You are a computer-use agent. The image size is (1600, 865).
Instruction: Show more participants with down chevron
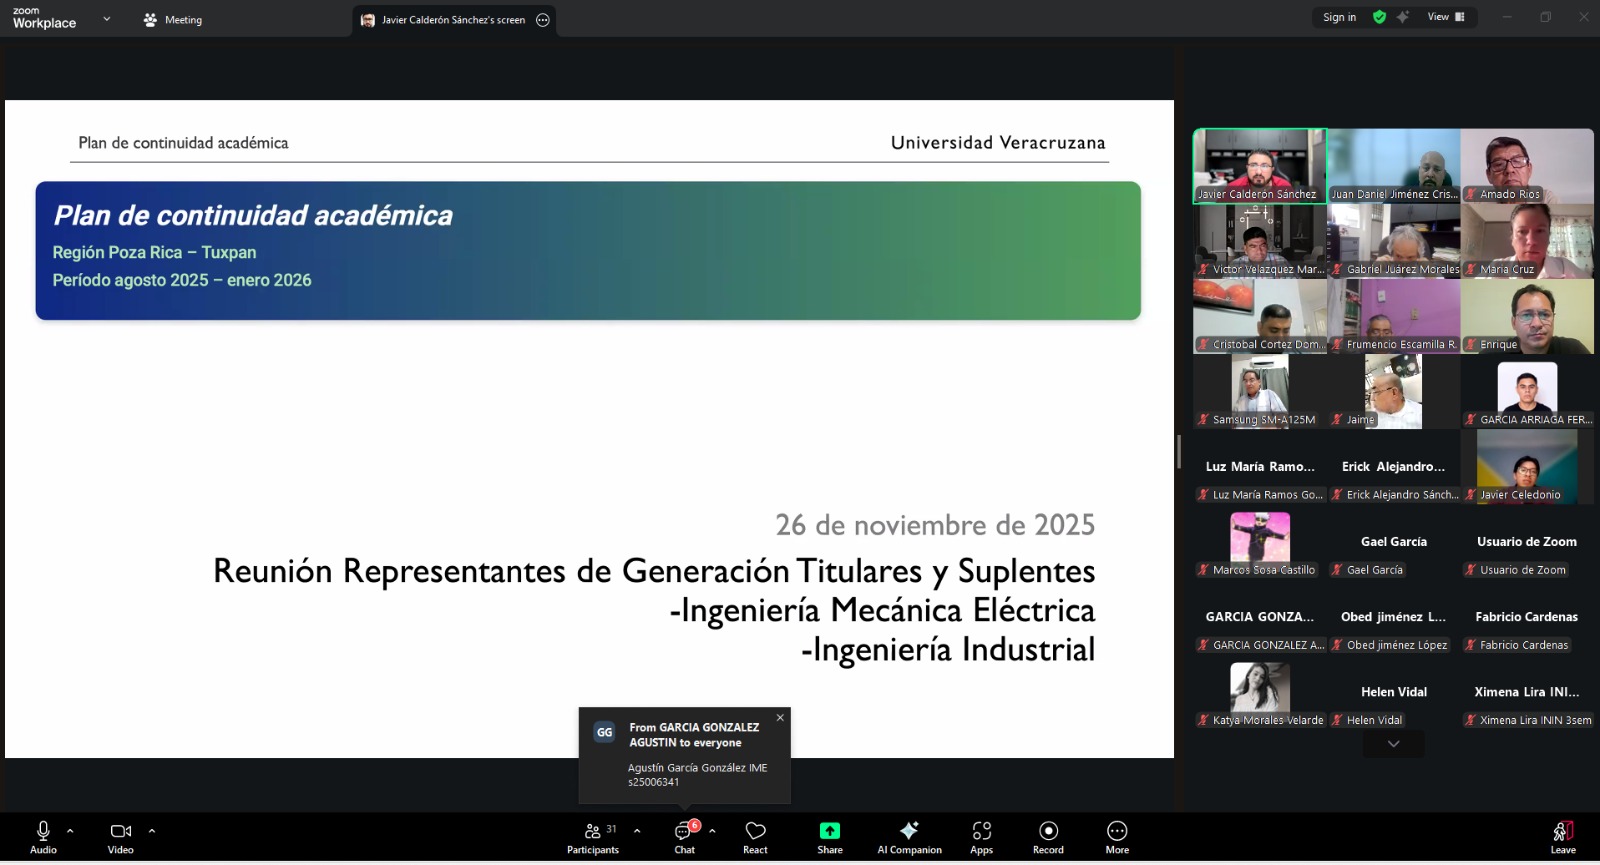1393,744
